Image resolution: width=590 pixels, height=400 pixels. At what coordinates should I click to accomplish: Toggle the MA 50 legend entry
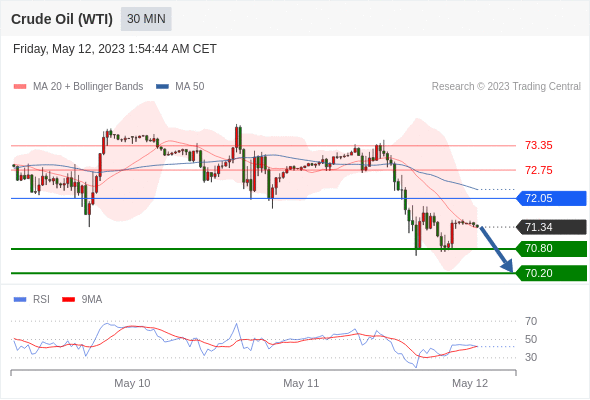180,86
